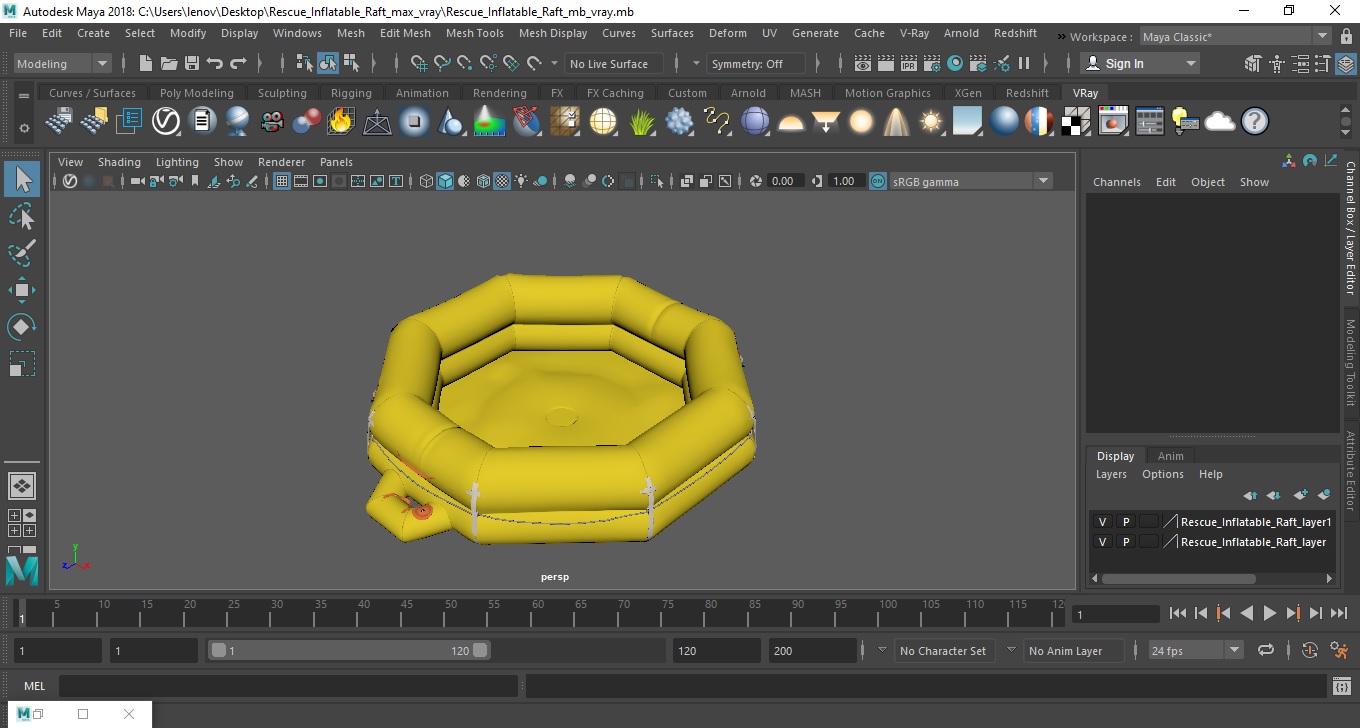This screenshot has height=728, width=1360.
Task: Open the Mesh Tools menu
Action: [474, 33]
